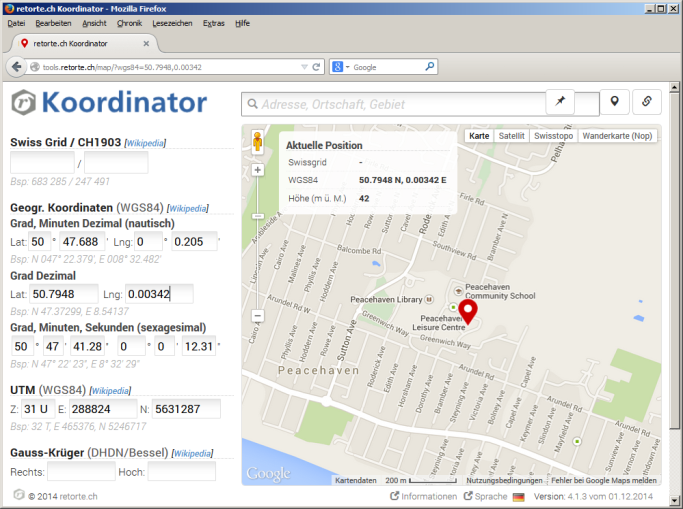Open the Swiss Grid Wikipedia link
Screen dimensions: 683x509
pyautogui.click(x=145, y=143)
